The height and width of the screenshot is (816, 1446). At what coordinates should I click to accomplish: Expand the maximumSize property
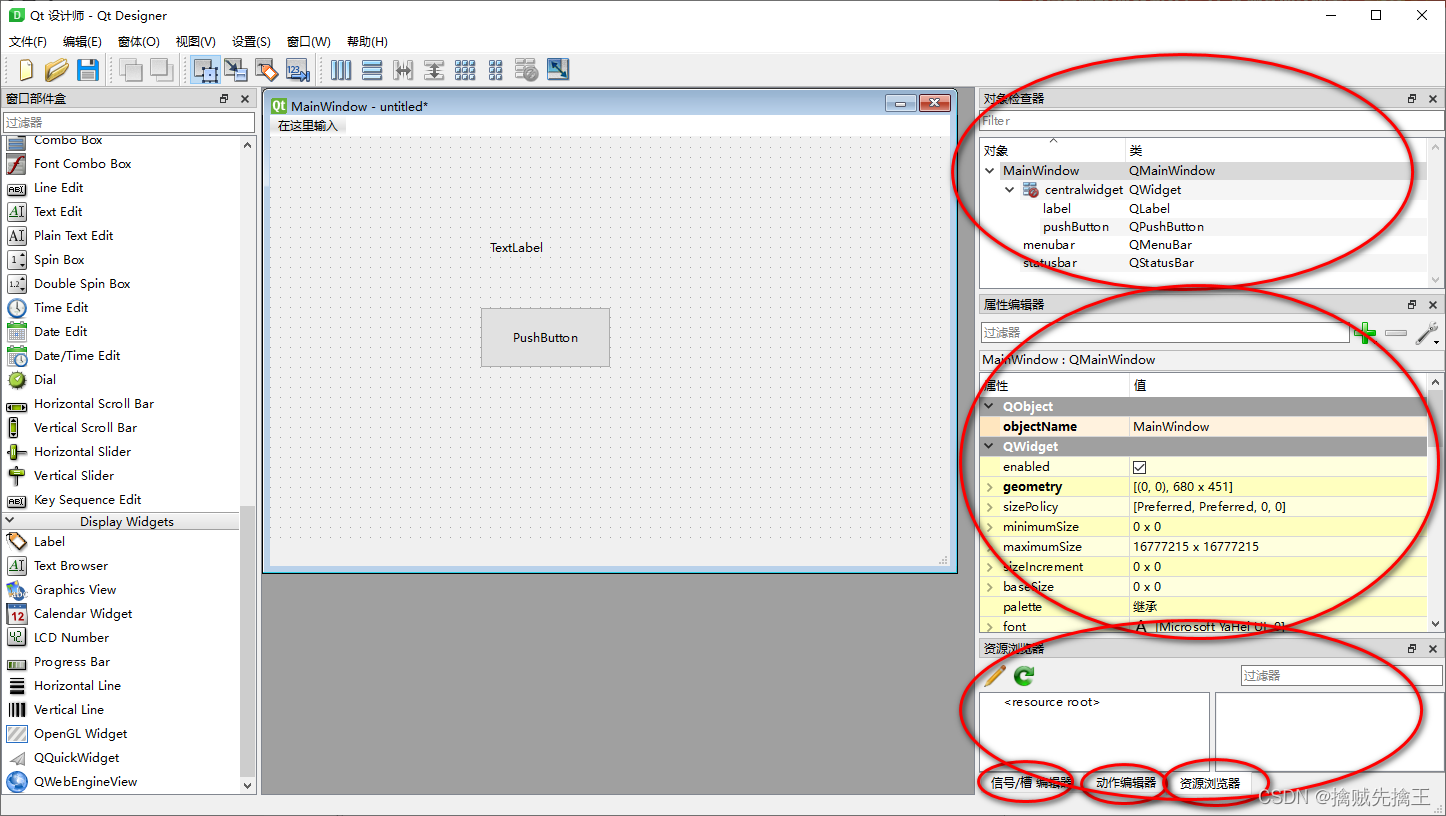(990, 547)
